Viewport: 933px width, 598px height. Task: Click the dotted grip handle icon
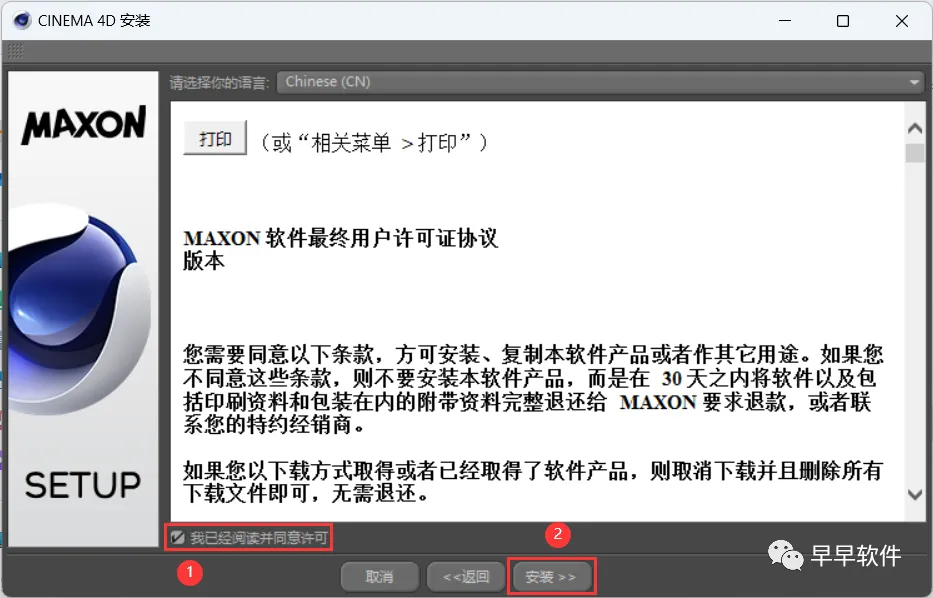click(15, 51)
